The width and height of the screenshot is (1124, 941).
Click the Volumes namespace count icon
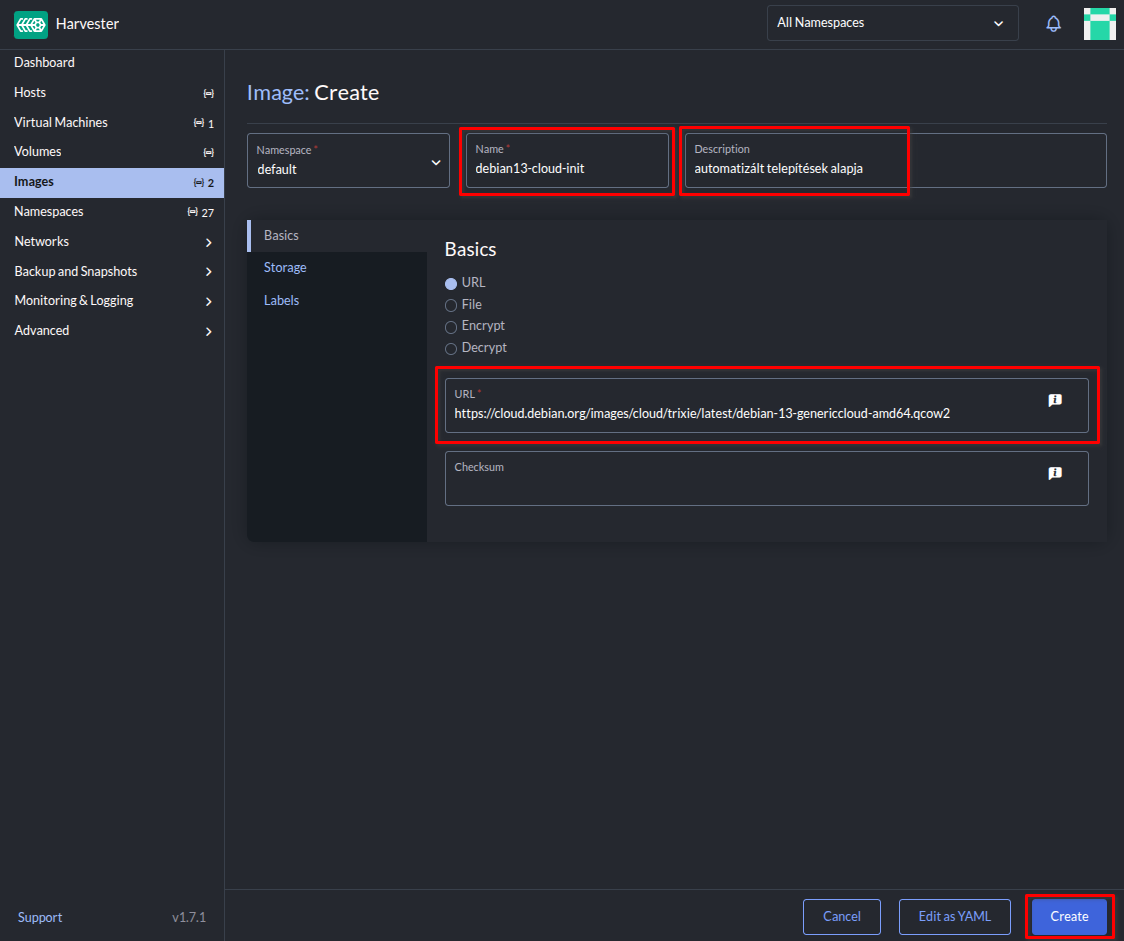click(208, 153)
